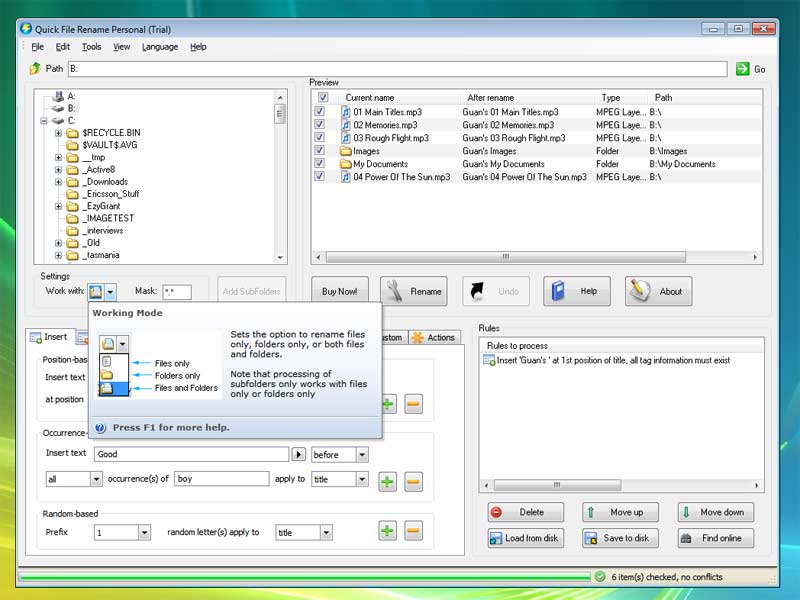The width and height of the screenshot is (800, 600).
Task: Open Help with the book icon
Action: click(577, 291)
